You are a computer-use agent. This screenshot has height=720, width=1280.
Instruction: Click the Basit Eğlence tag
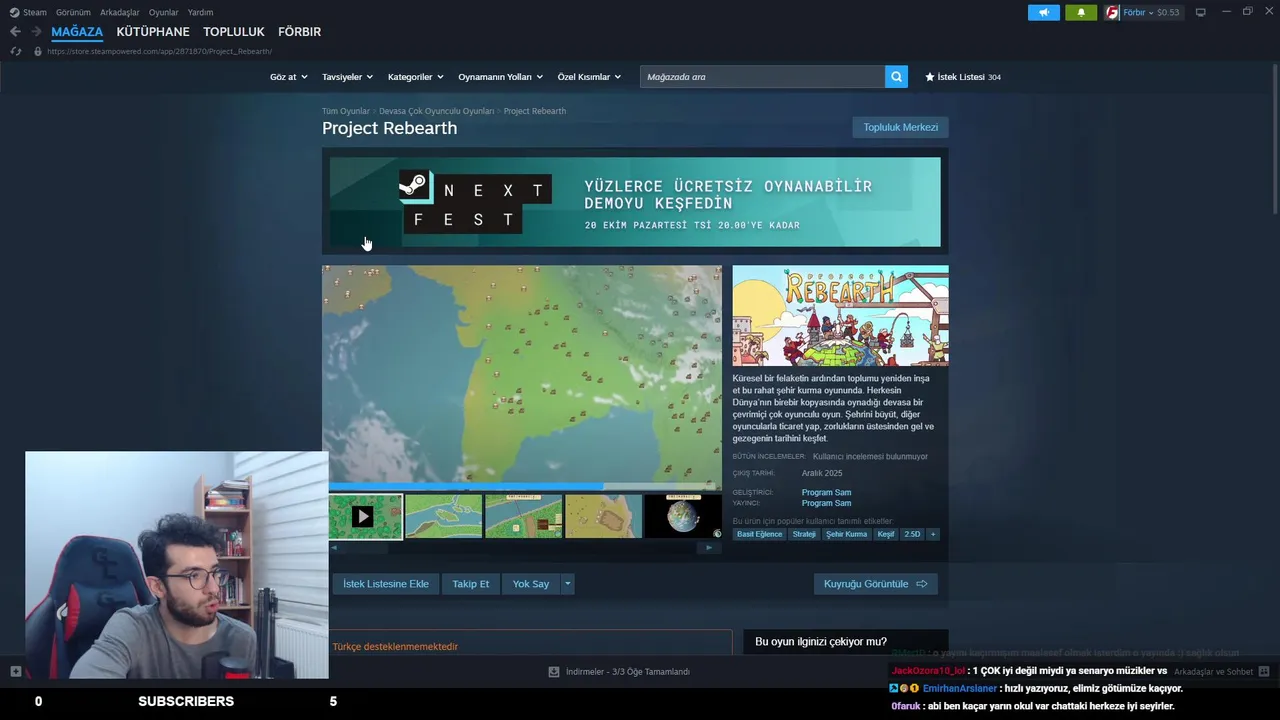(x=760, y=534)
